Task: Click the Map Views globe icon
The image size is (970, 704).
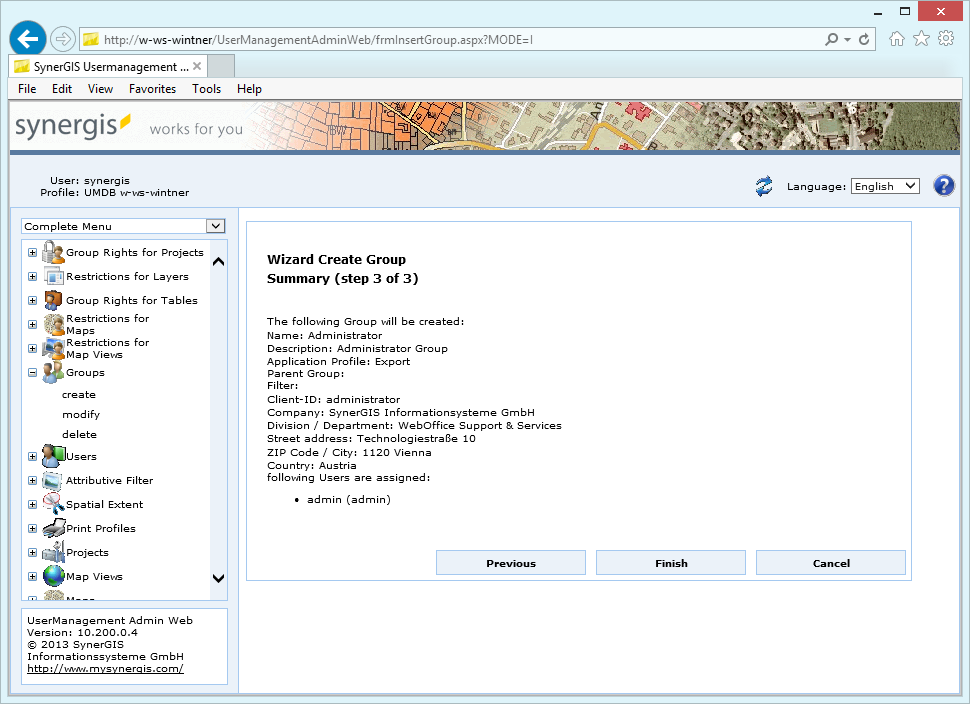Action: 52,576
